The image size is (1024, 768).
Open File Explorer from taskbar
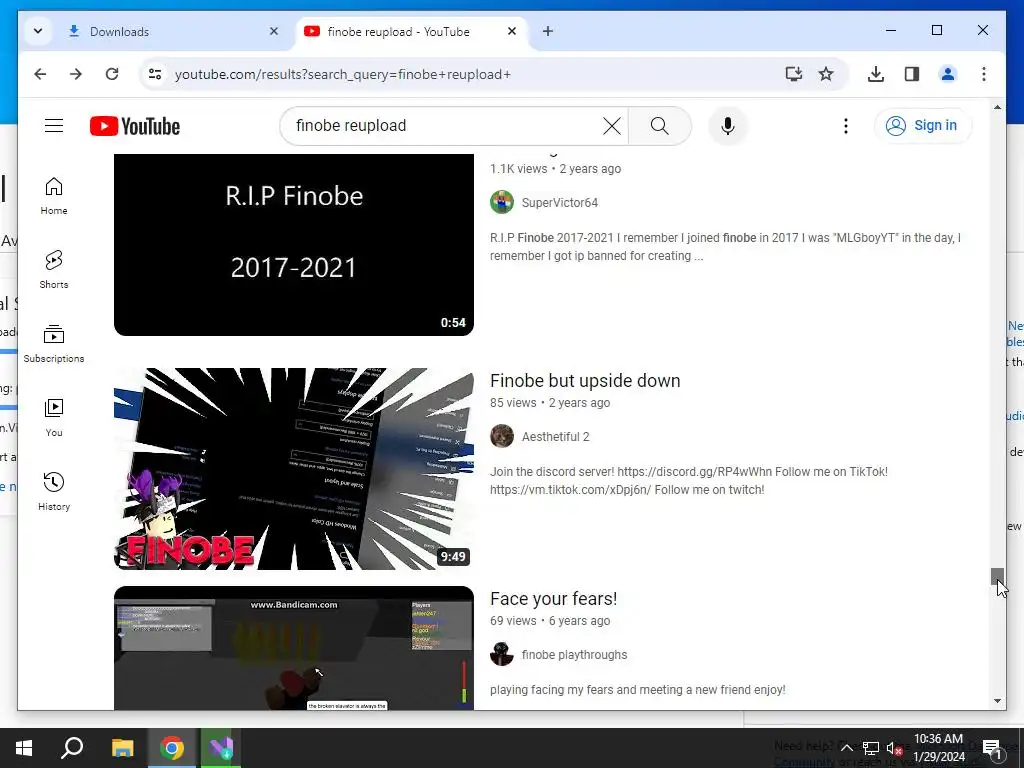pos(122,748)
